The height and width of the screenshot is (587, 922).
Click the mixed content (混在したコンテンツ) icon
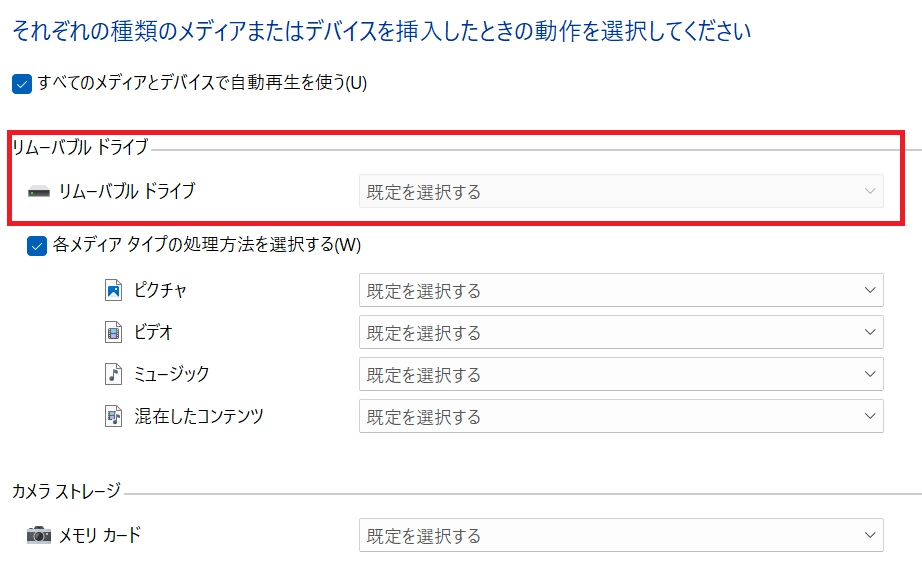pos(113,417)
